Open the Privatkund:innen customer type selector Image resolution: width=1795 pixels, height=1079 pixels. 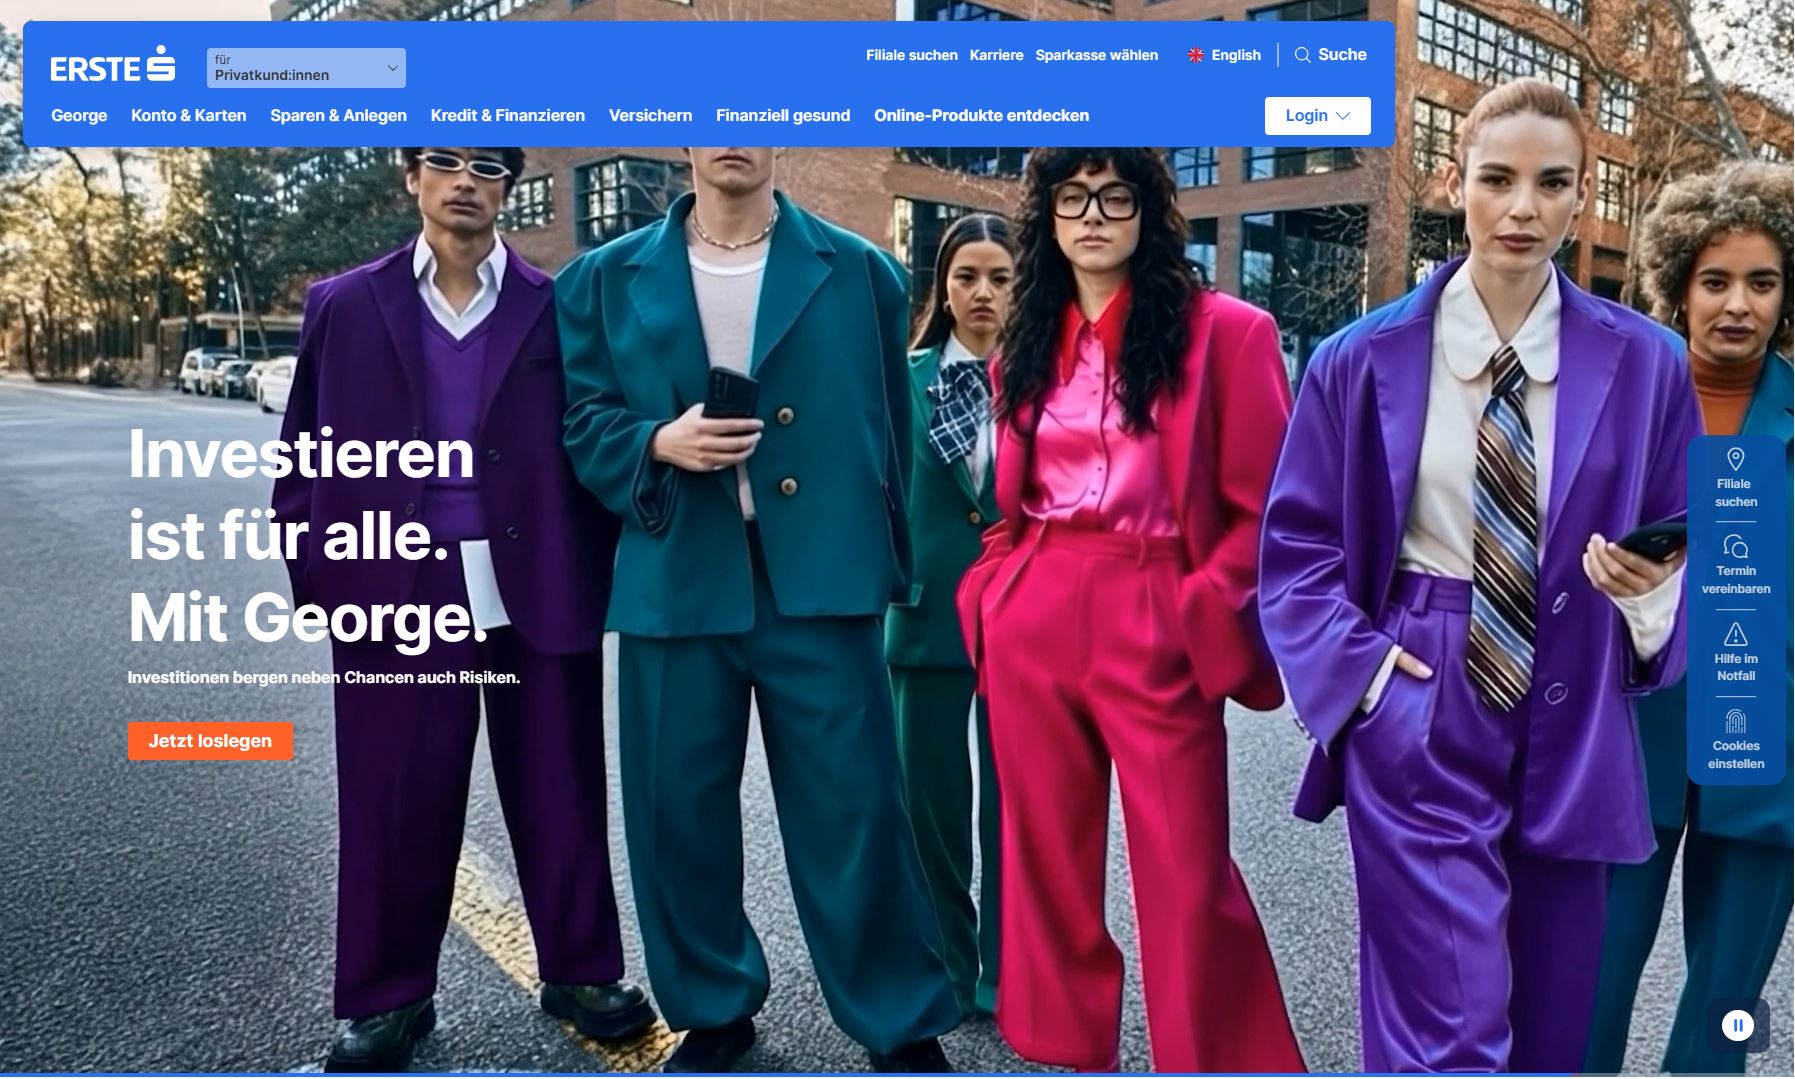click(305, 67)
